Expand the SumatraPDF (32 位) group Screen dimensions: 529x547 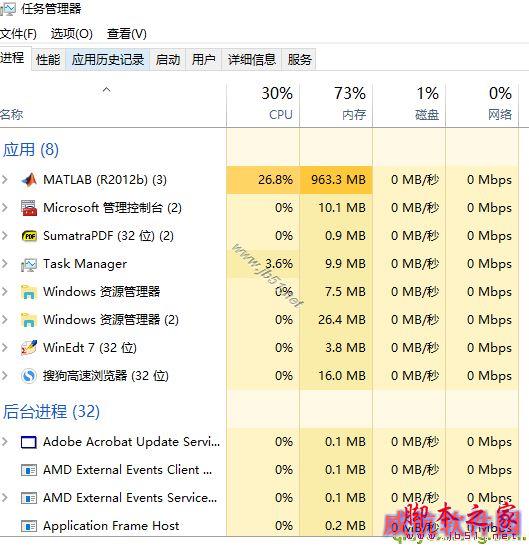(5, 236)
